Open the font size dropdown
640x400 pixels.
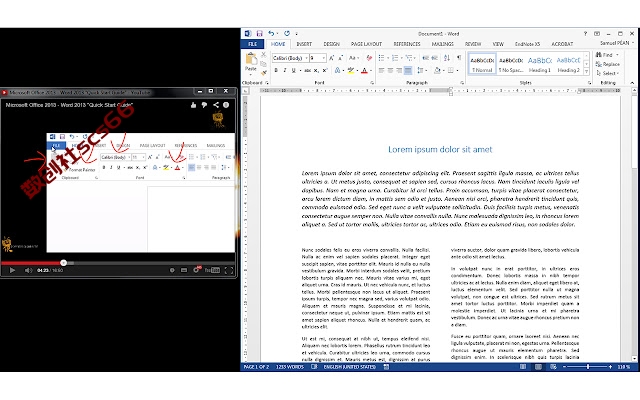point(324,58)
